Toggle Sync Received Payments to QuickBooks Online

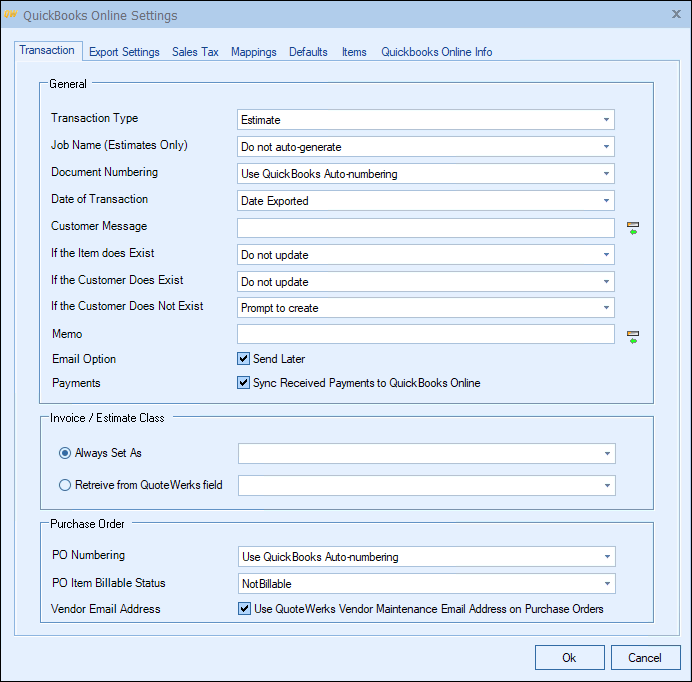point(243,383)
